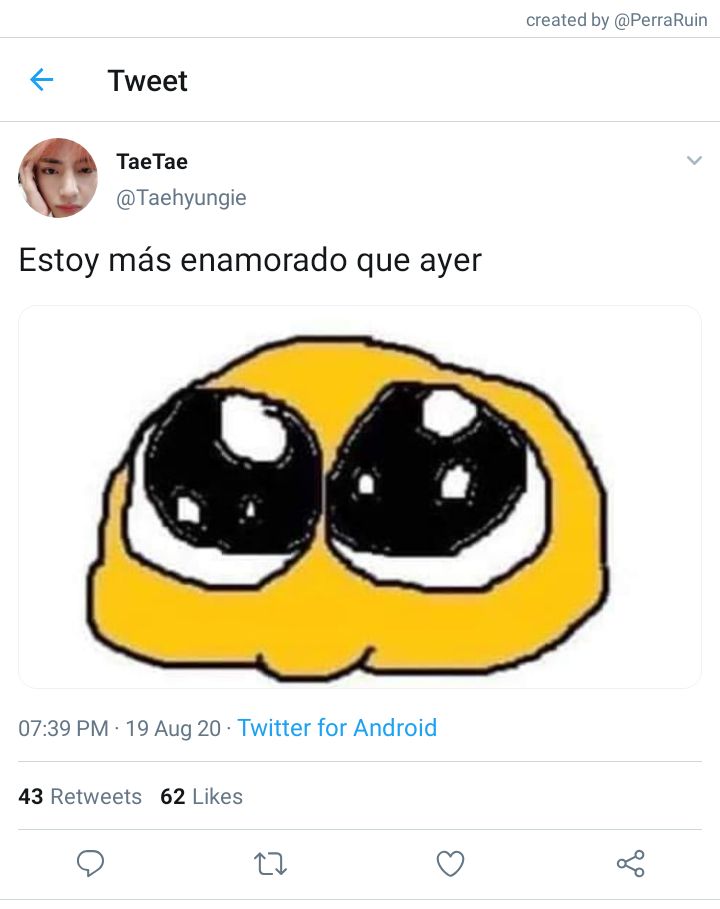Viewport: 720px width, 909px height.
Task: Open the share icon below the tweet
Action: pyautogui.click(x=631, y=863)
